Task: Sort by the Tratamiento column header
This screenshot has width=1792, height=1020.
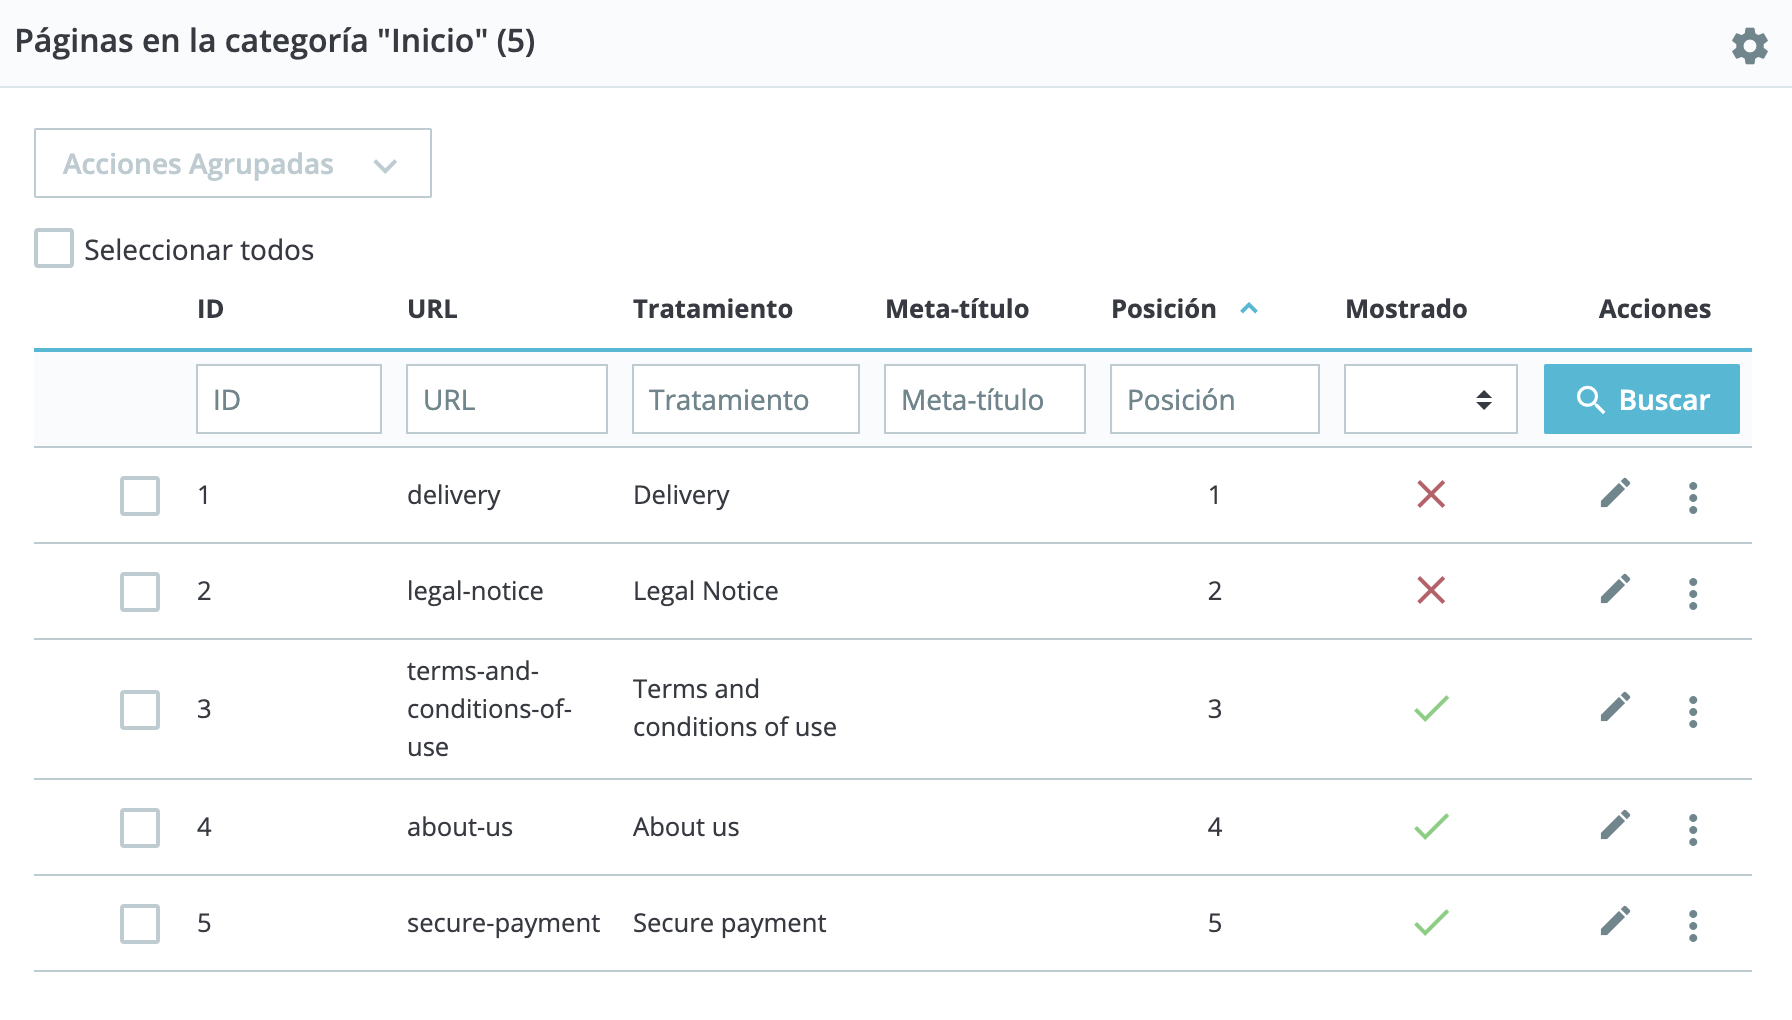Action: (712, 309)
